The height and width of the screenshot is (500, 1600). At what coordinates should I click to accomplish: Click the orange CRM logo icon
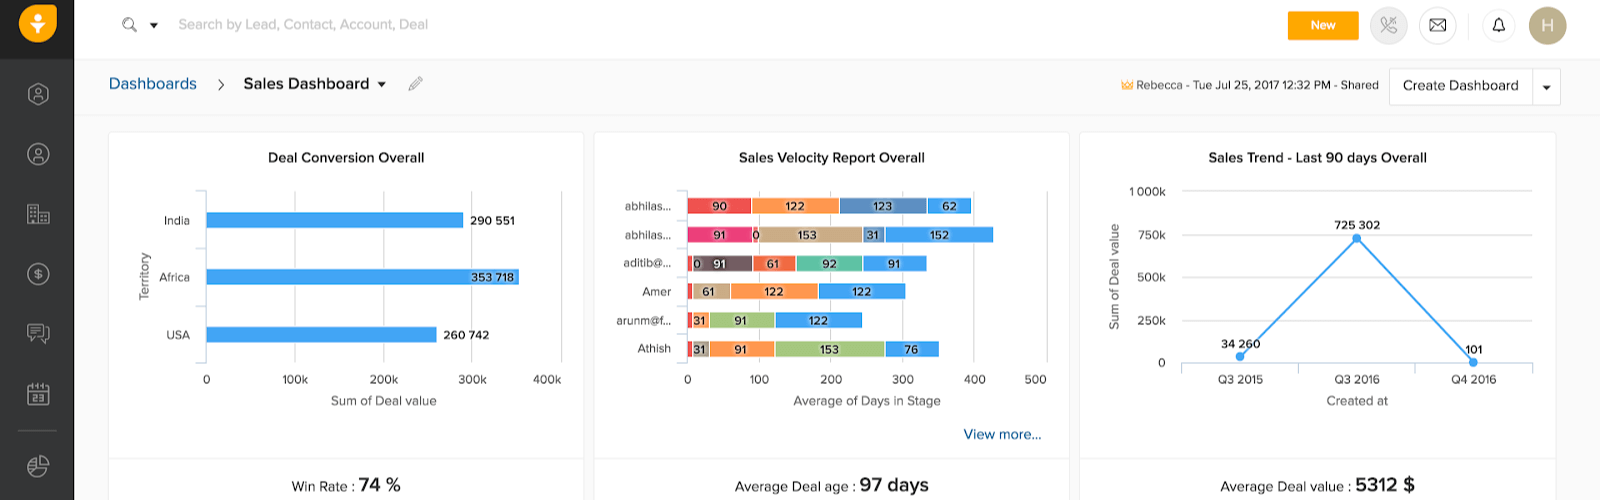click(37, 23)
